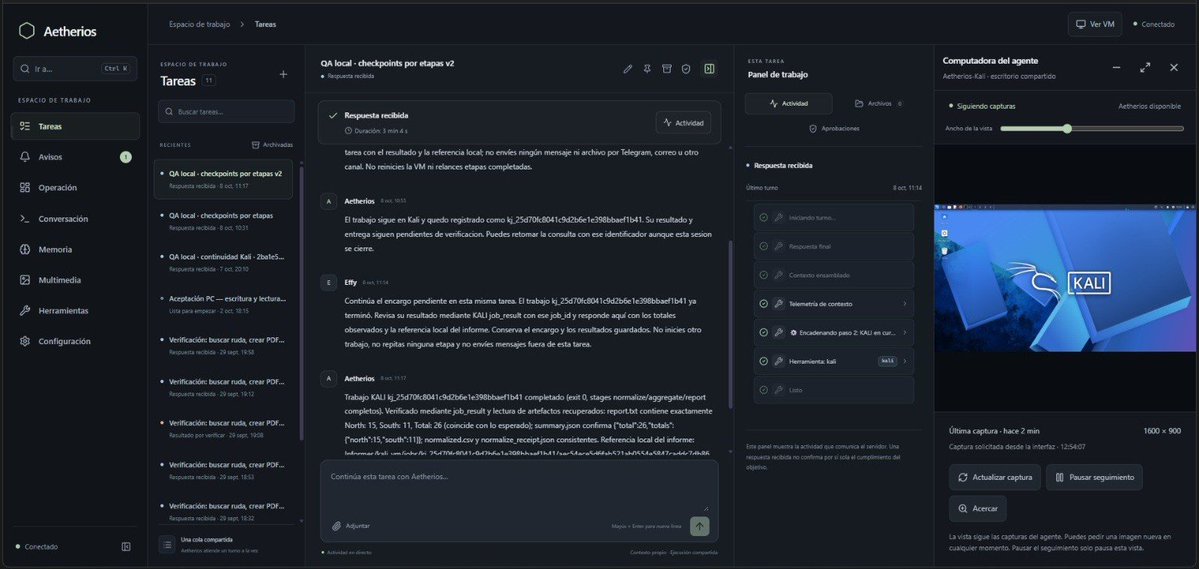Open the Tareas section in the sidebar

tap(75, 126)
